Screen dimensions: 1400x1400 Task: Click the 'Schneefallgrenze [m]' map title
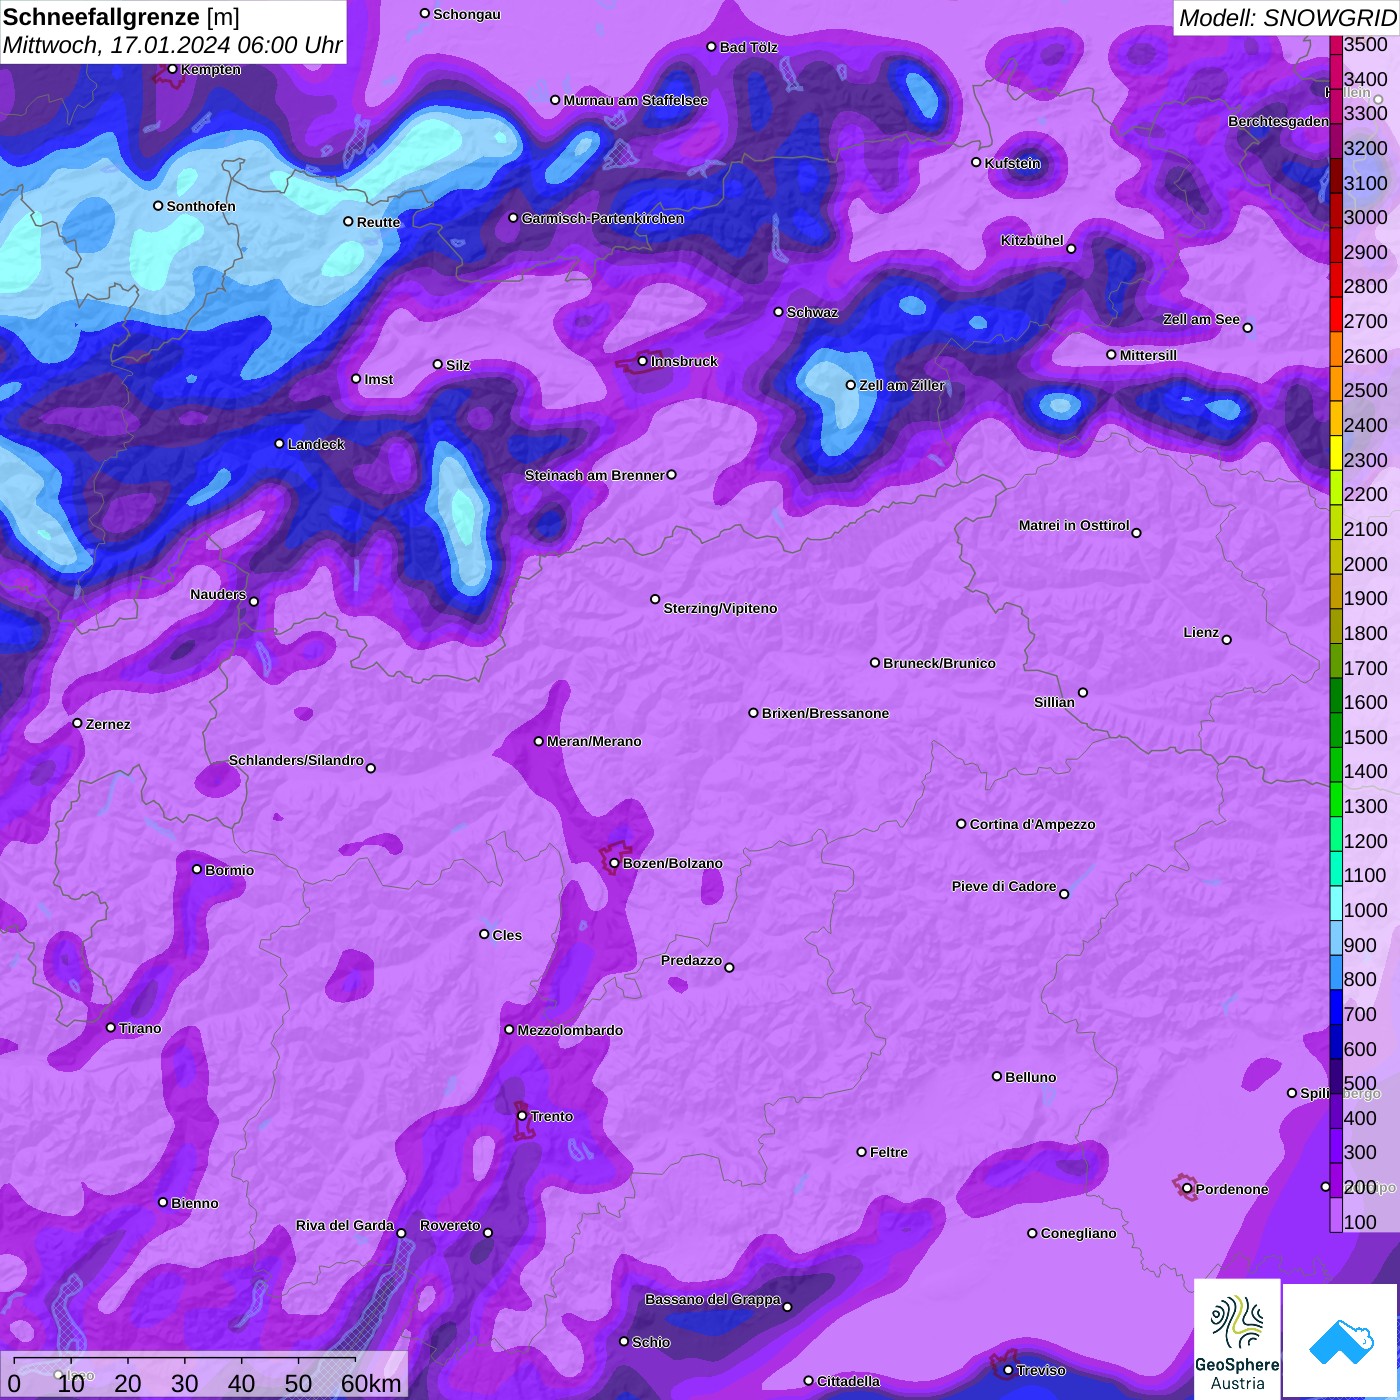pyautogui.click(x=121, y=18)
